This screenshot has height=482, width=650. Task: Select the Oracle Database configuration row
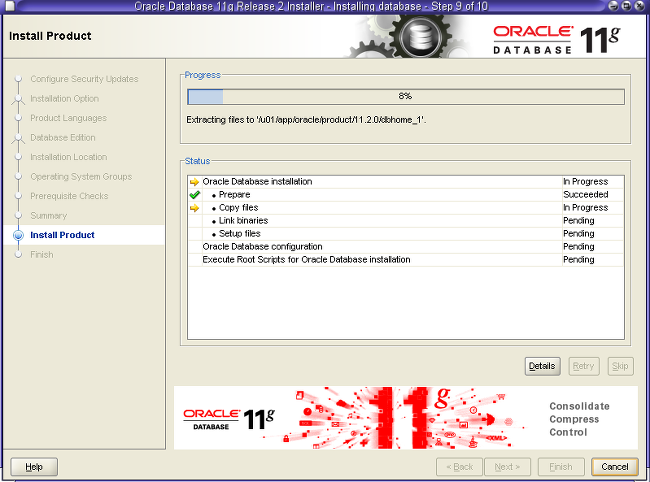click(405, 247)
